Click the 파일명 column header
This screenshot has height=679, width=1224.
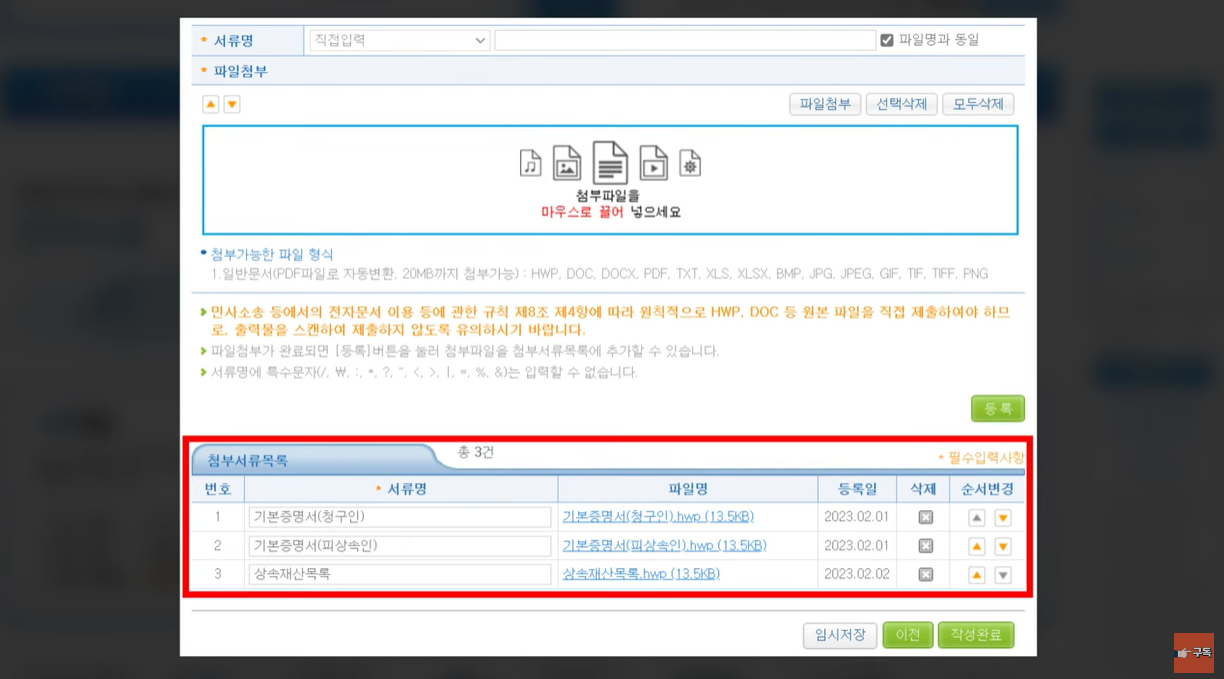pos(687,489)
